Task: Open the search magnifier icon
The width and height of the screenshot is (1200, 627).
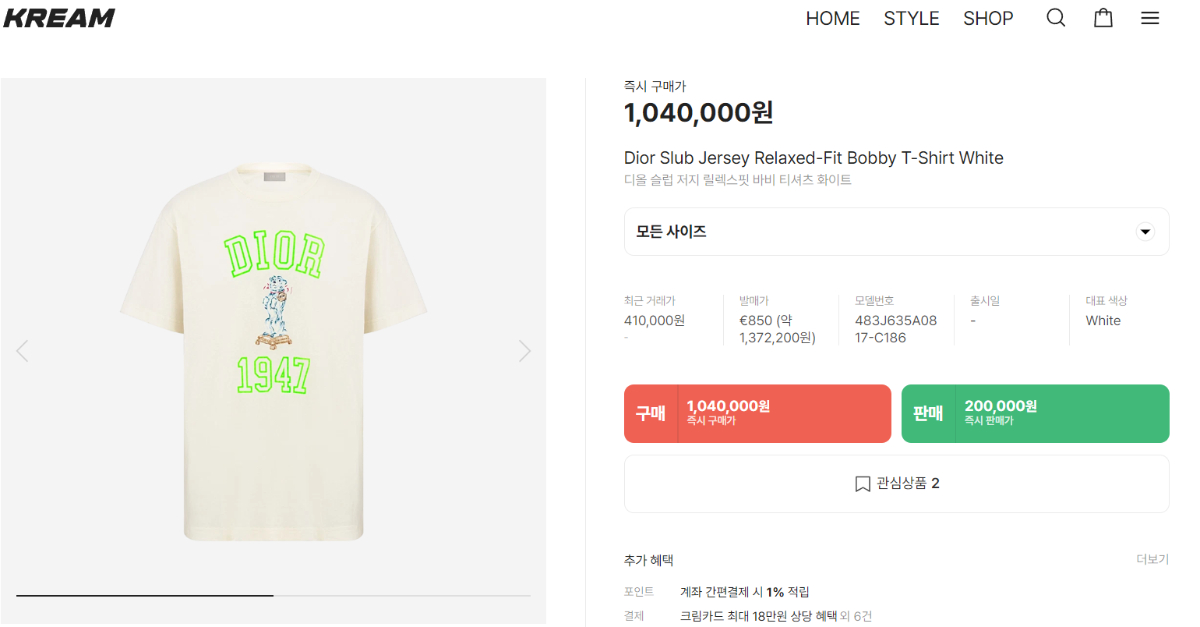Action: 1056,18
